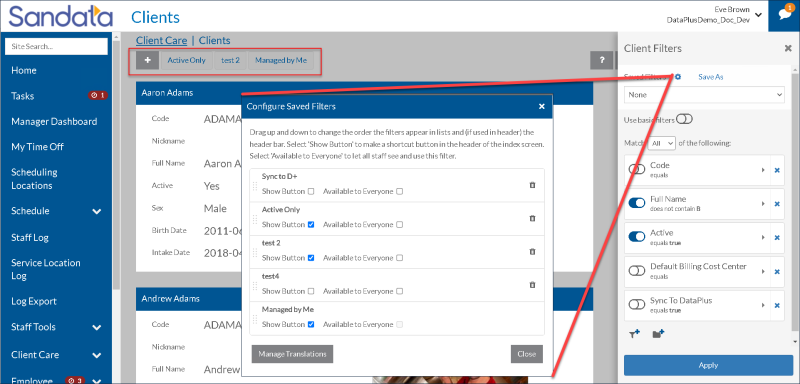The height and width of the screenshot is (384, 800).
Task: Click the Sandata logo
Action: click(x=61, y=16)
